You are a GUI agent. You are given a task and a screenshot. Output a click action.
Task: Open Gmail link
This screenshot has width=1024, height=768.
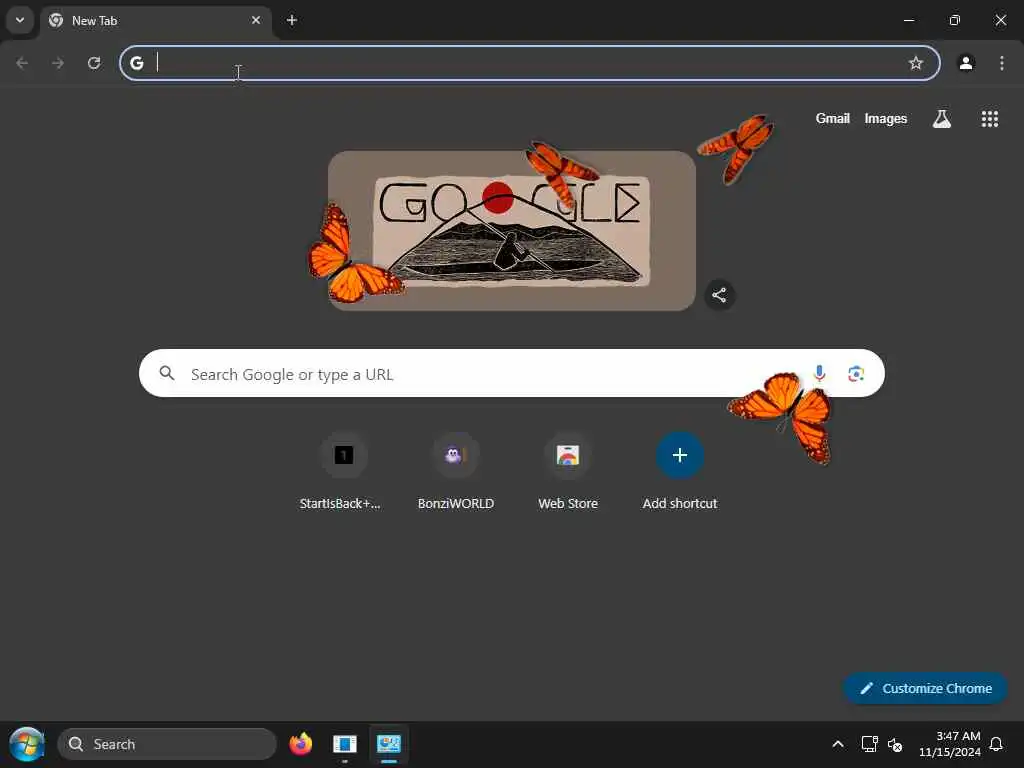click(x=832, y=118)
